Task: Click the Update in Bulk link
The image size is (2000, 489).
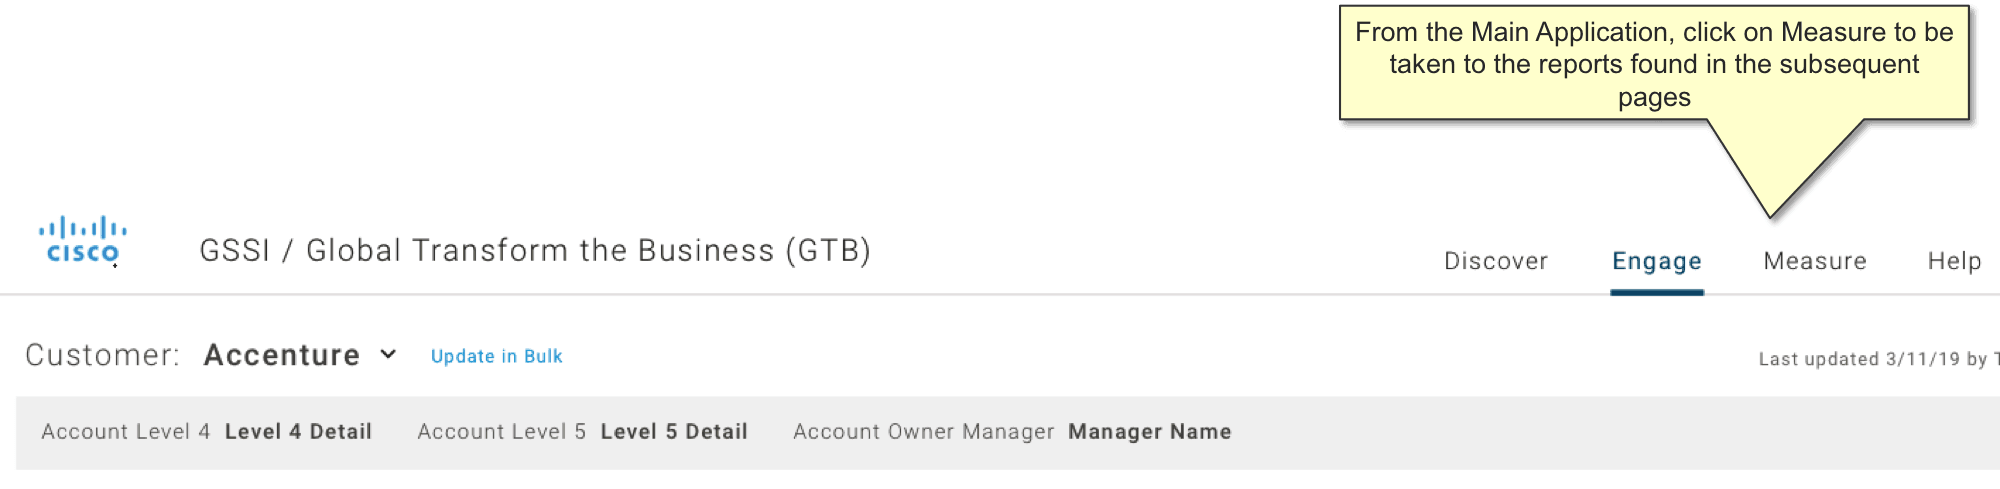Action: (497, 356)
